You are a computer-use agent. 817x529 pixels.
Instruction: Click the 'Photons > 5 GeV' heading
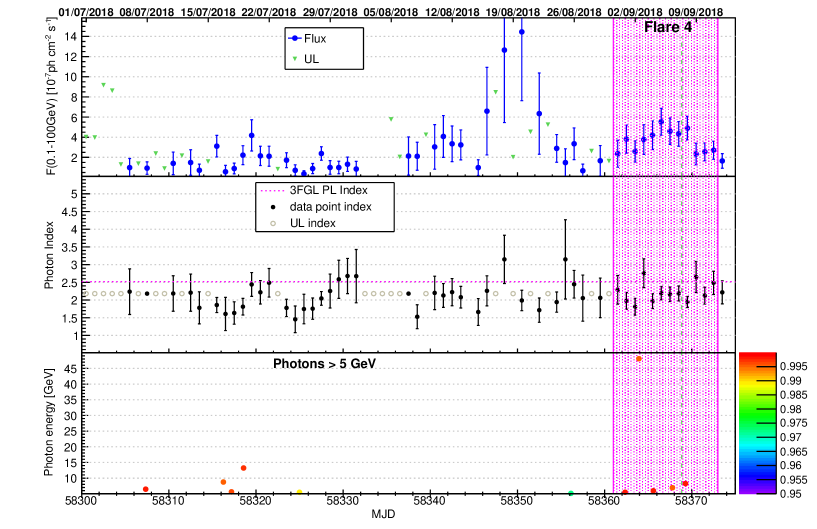pyautogui.click(x=324, y=364)
